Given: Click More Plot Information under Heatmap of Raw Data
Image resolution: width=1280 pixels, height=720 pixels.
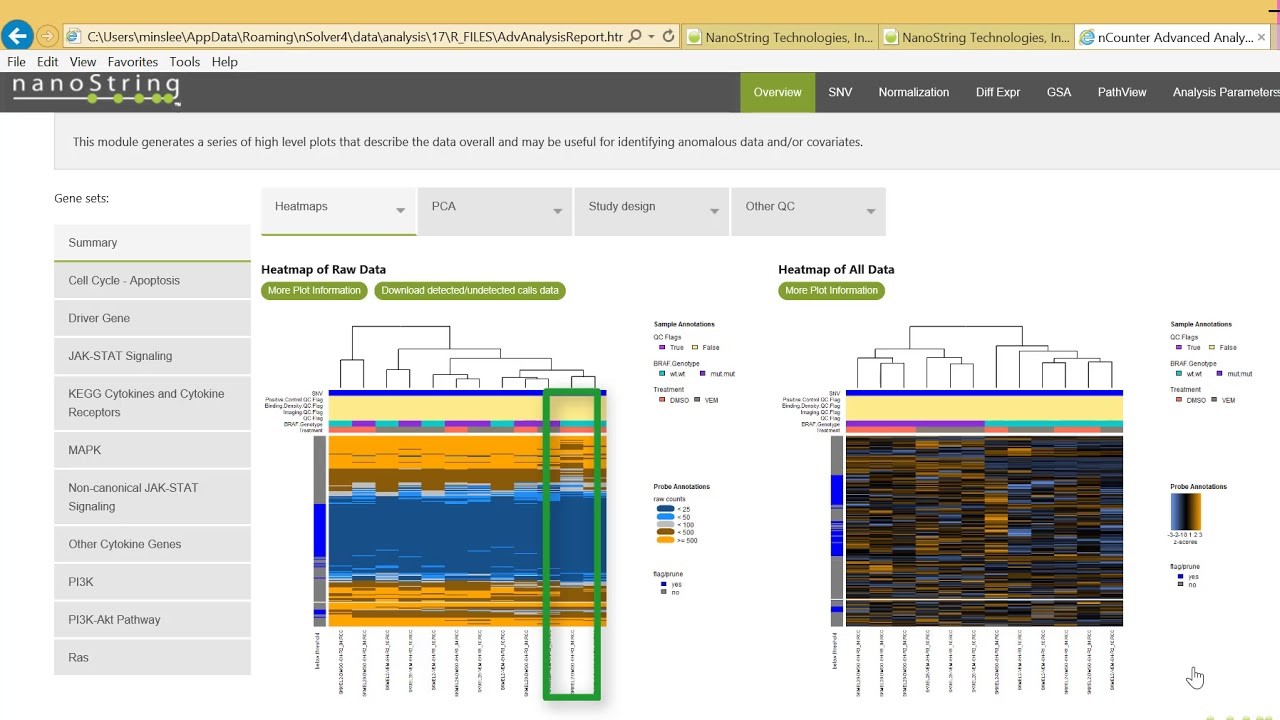Looking at the screenshot, I should (x=314, y=291).
